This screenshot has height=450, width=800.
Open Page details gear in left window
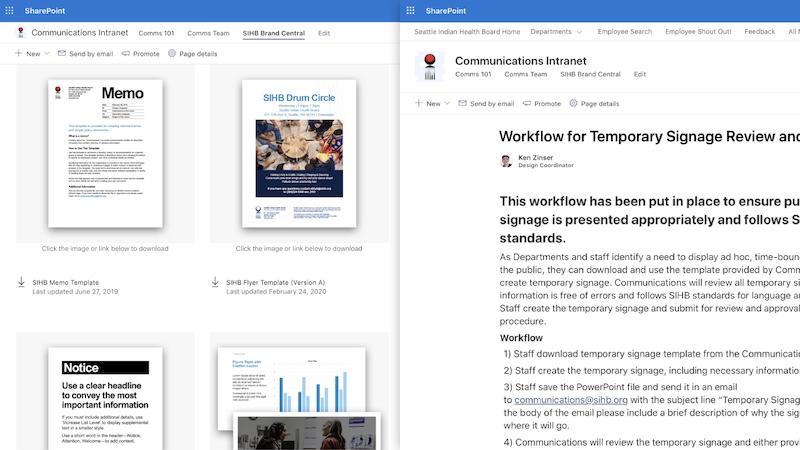click(172, 53)
